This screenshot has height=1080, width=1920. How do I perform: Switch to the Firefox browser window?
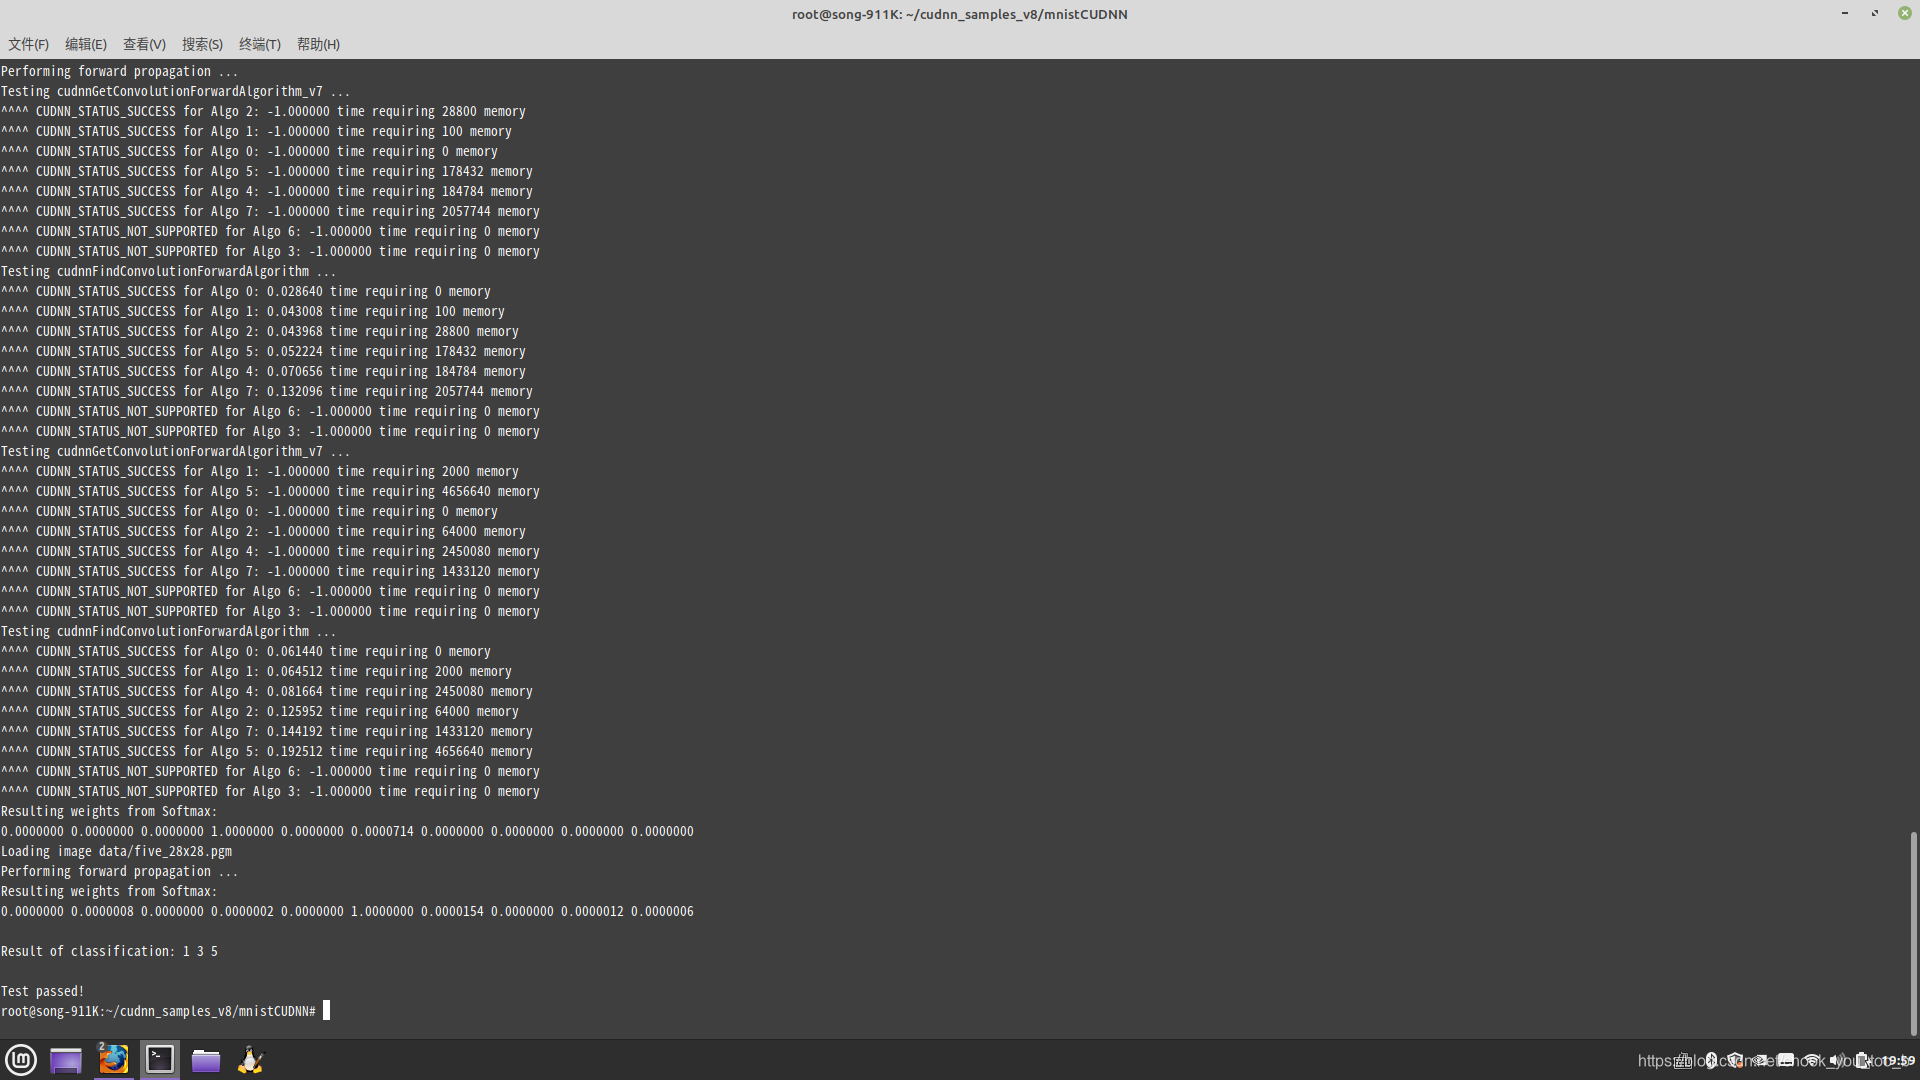tap(113, 1060)
